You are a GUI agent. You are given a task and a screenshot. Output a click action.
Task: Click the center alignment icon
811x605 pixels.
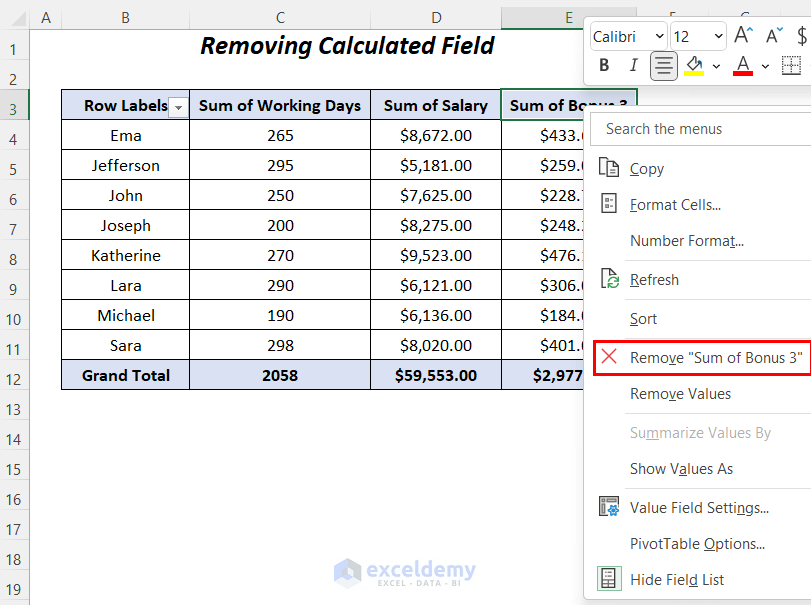662,63
